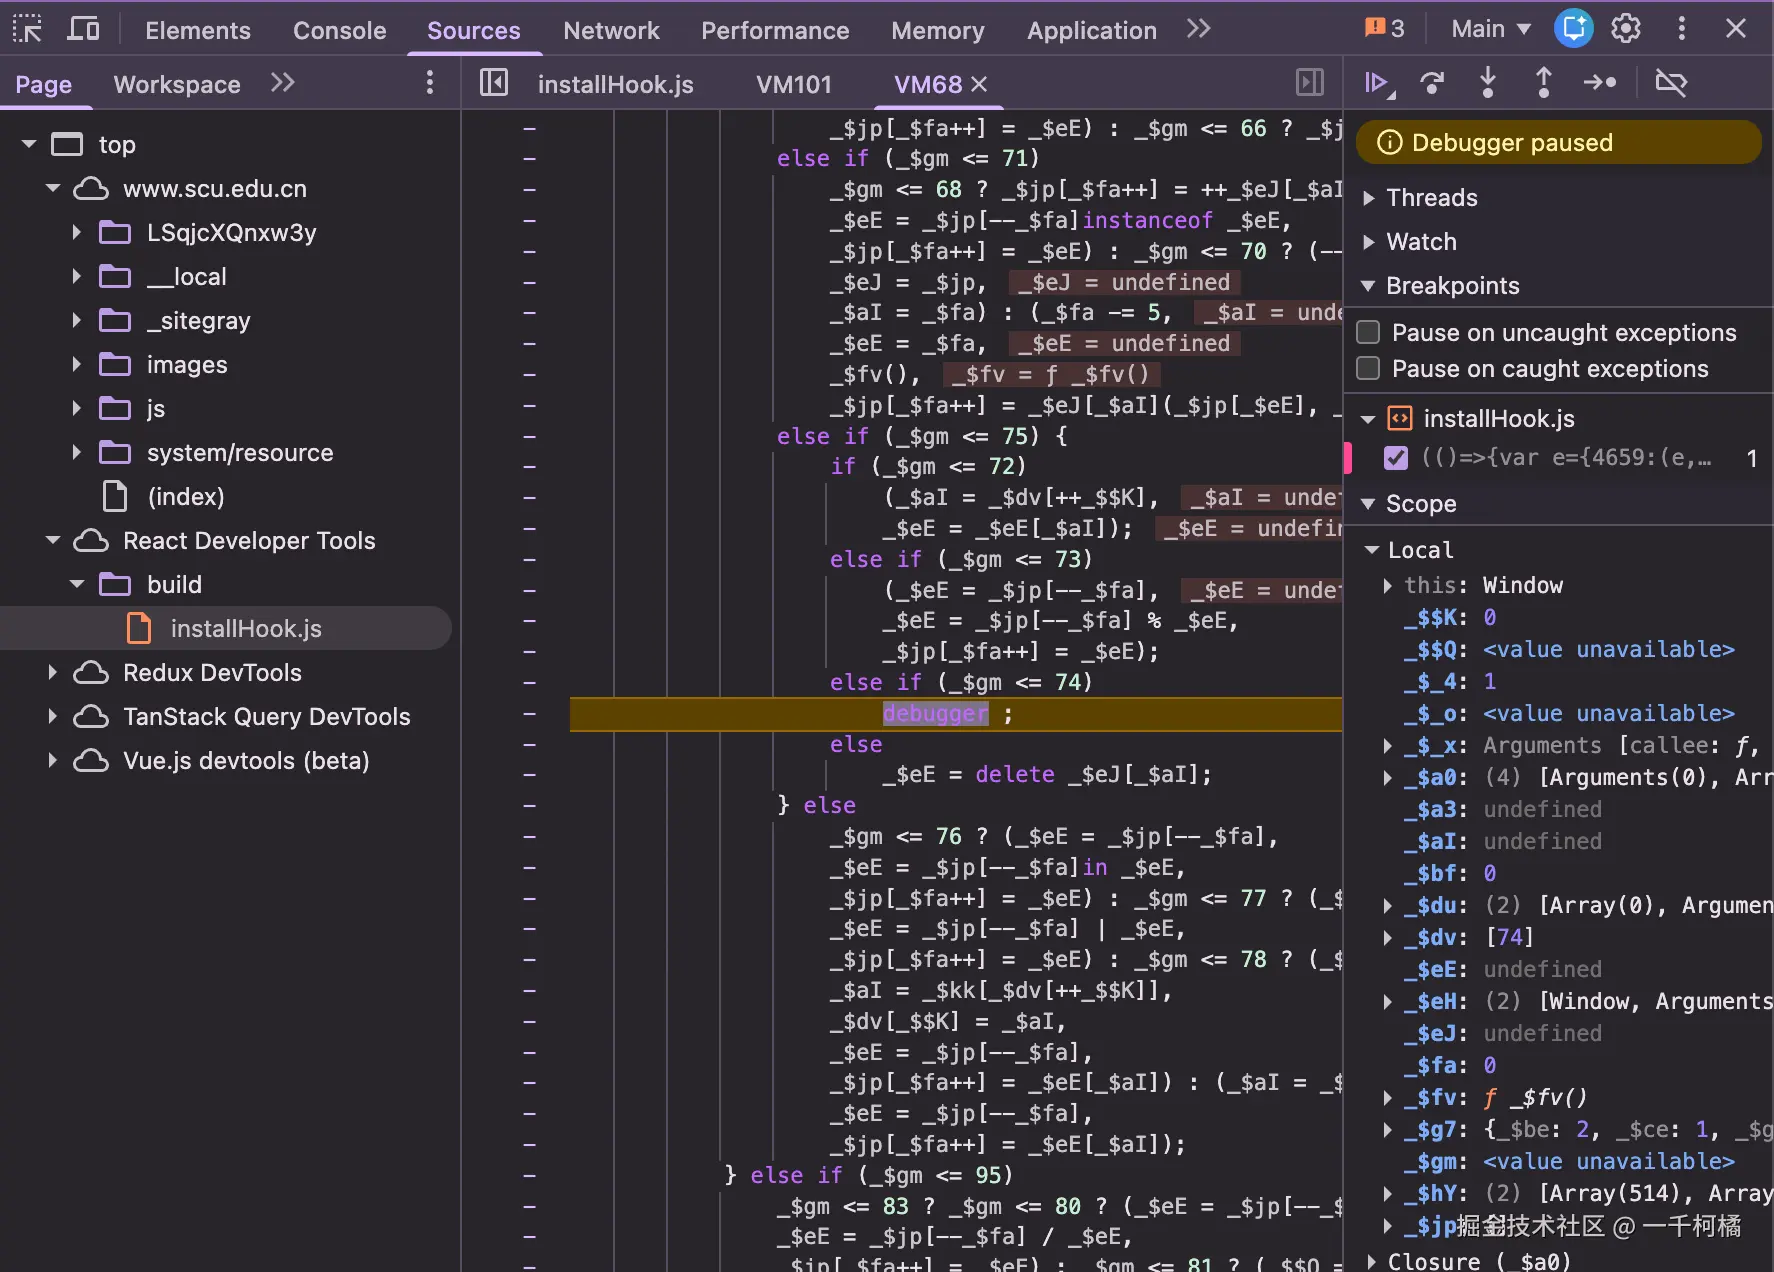Image resolution: width=1774 pixels, height=1272 pixels.
Task: Click the info icon in Debugger paused banner
Action: tap(1389, 142)
